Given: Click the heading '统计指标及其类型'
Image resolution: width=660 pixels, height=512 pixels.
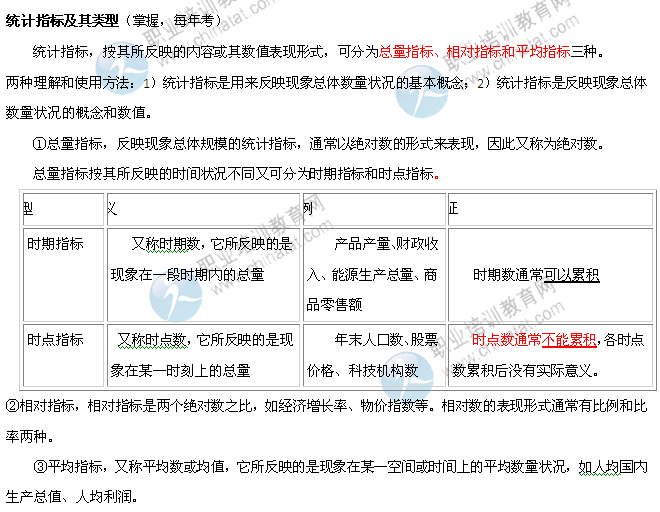Looking at the screenshot, I should 62,21.
